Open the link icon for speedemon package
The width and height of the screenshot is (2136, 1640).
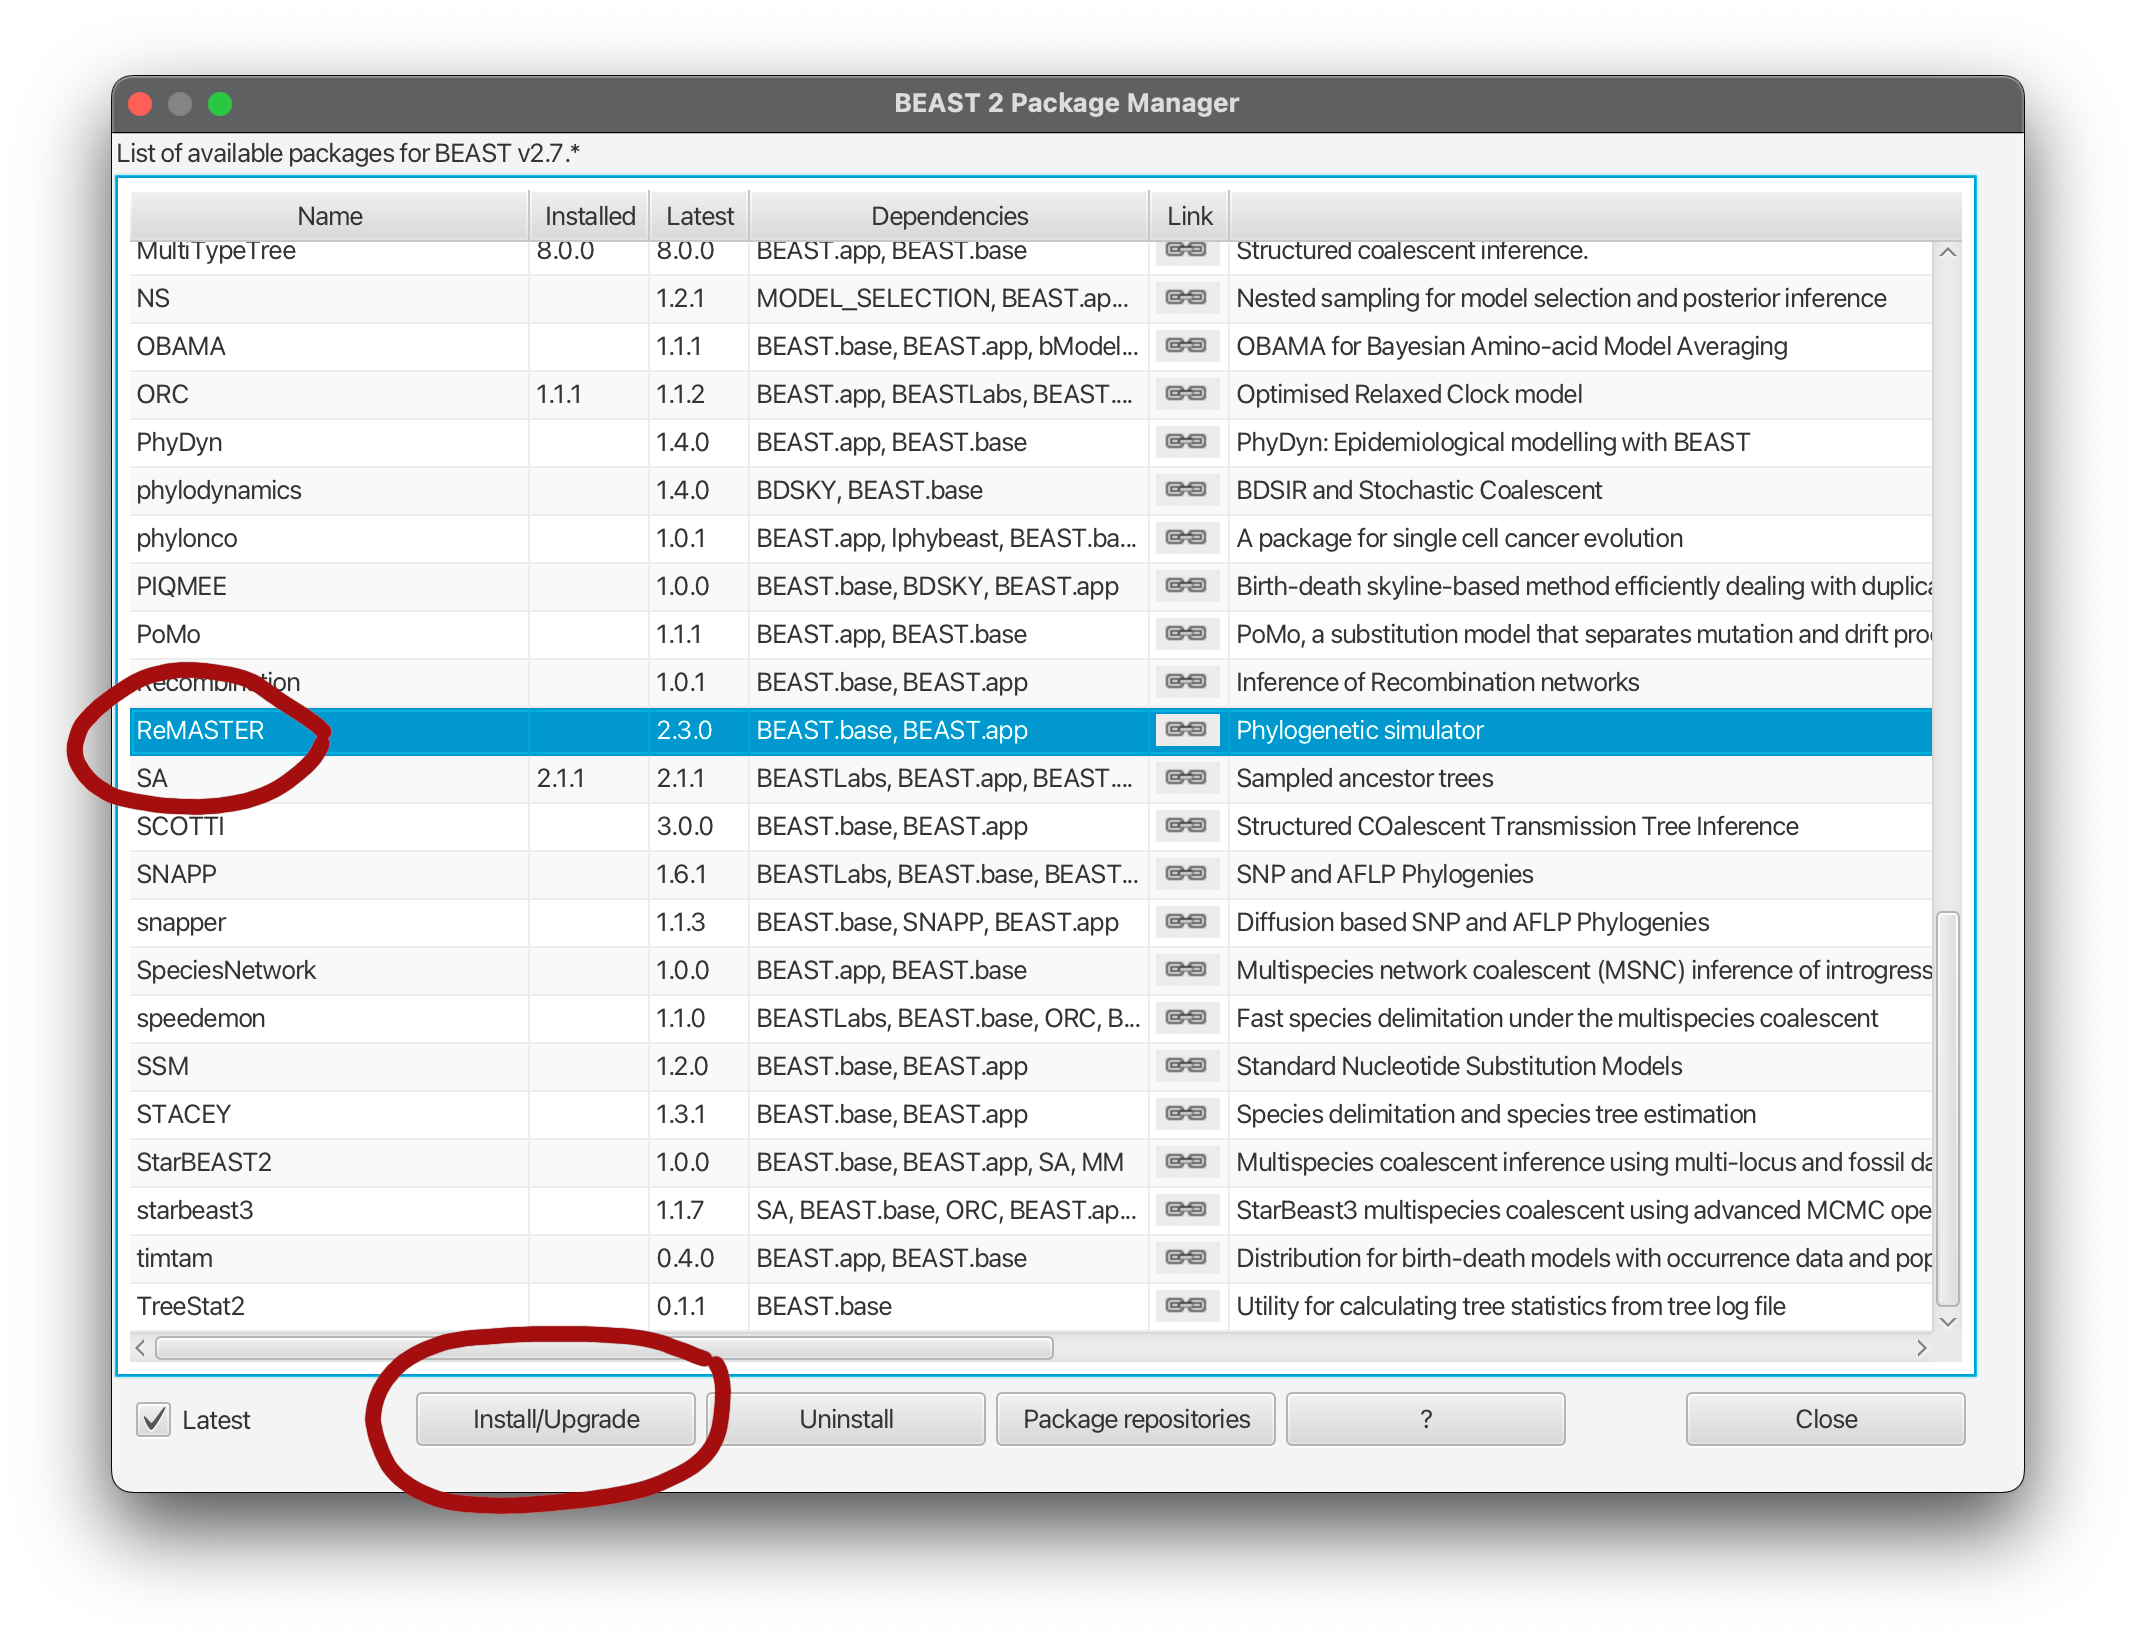[1186, 1018]
